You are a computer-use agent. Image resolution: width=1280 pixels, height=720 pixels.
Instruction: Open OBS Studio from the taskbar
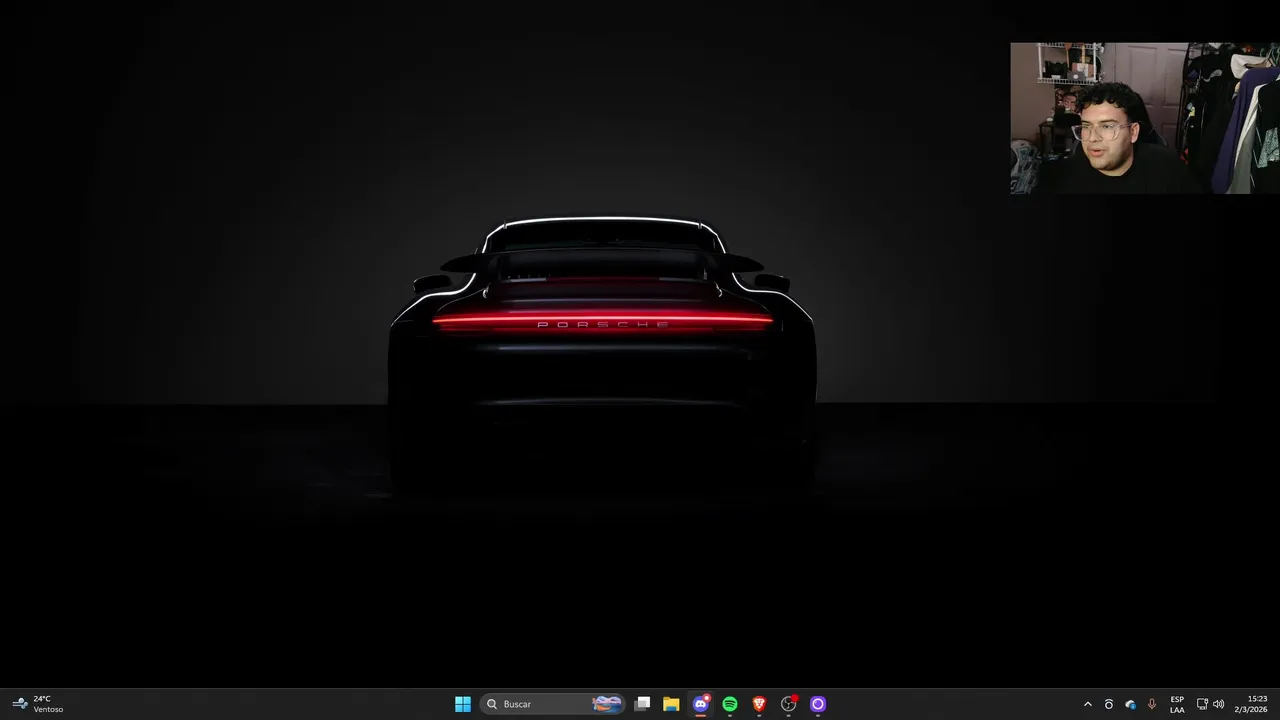point(789,704)
